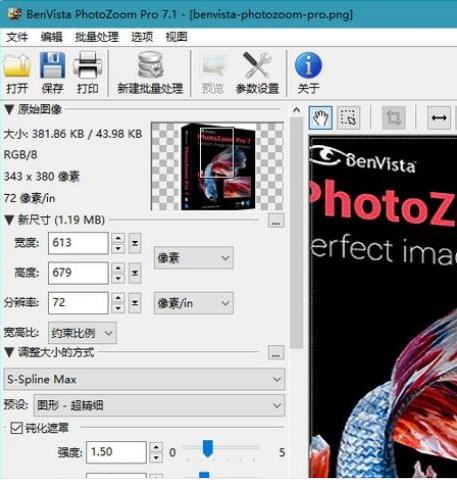Open the 视图 menu
The height and width of the screenshot is (480, 457).
(x=176, y=37)
